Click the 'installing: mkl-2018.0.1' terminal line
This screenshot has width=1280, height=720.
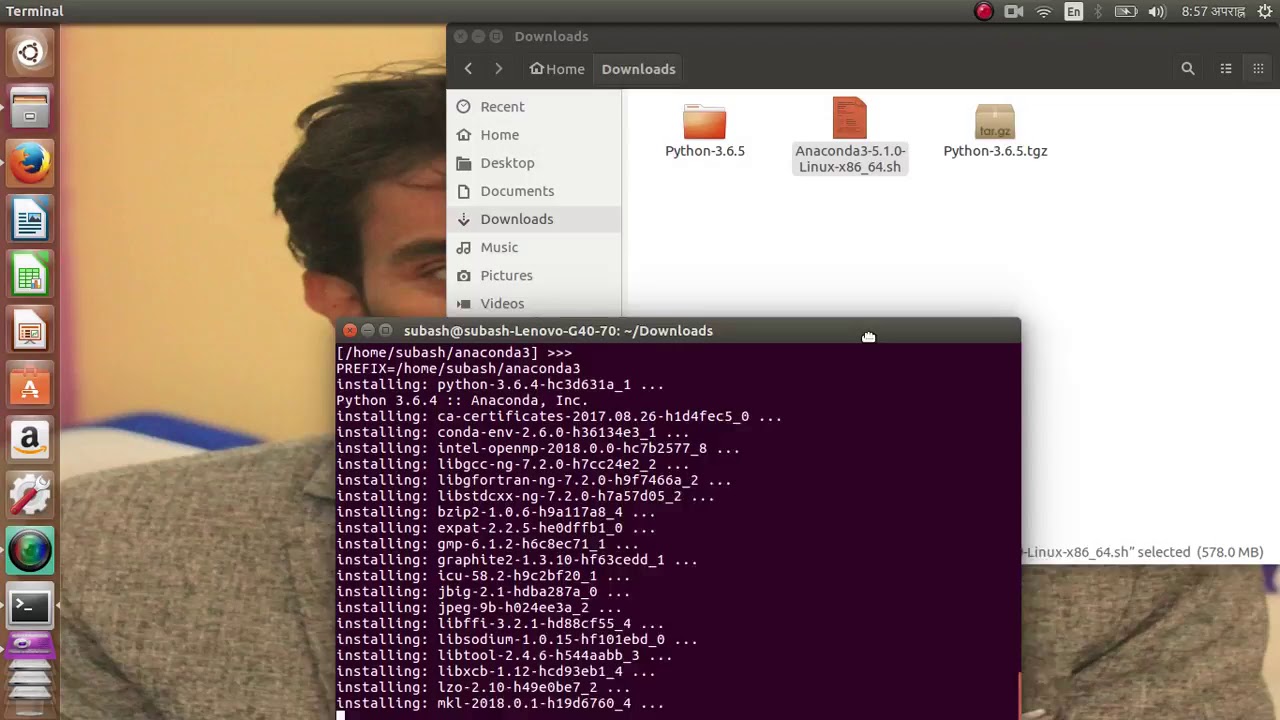click(500, 704)
